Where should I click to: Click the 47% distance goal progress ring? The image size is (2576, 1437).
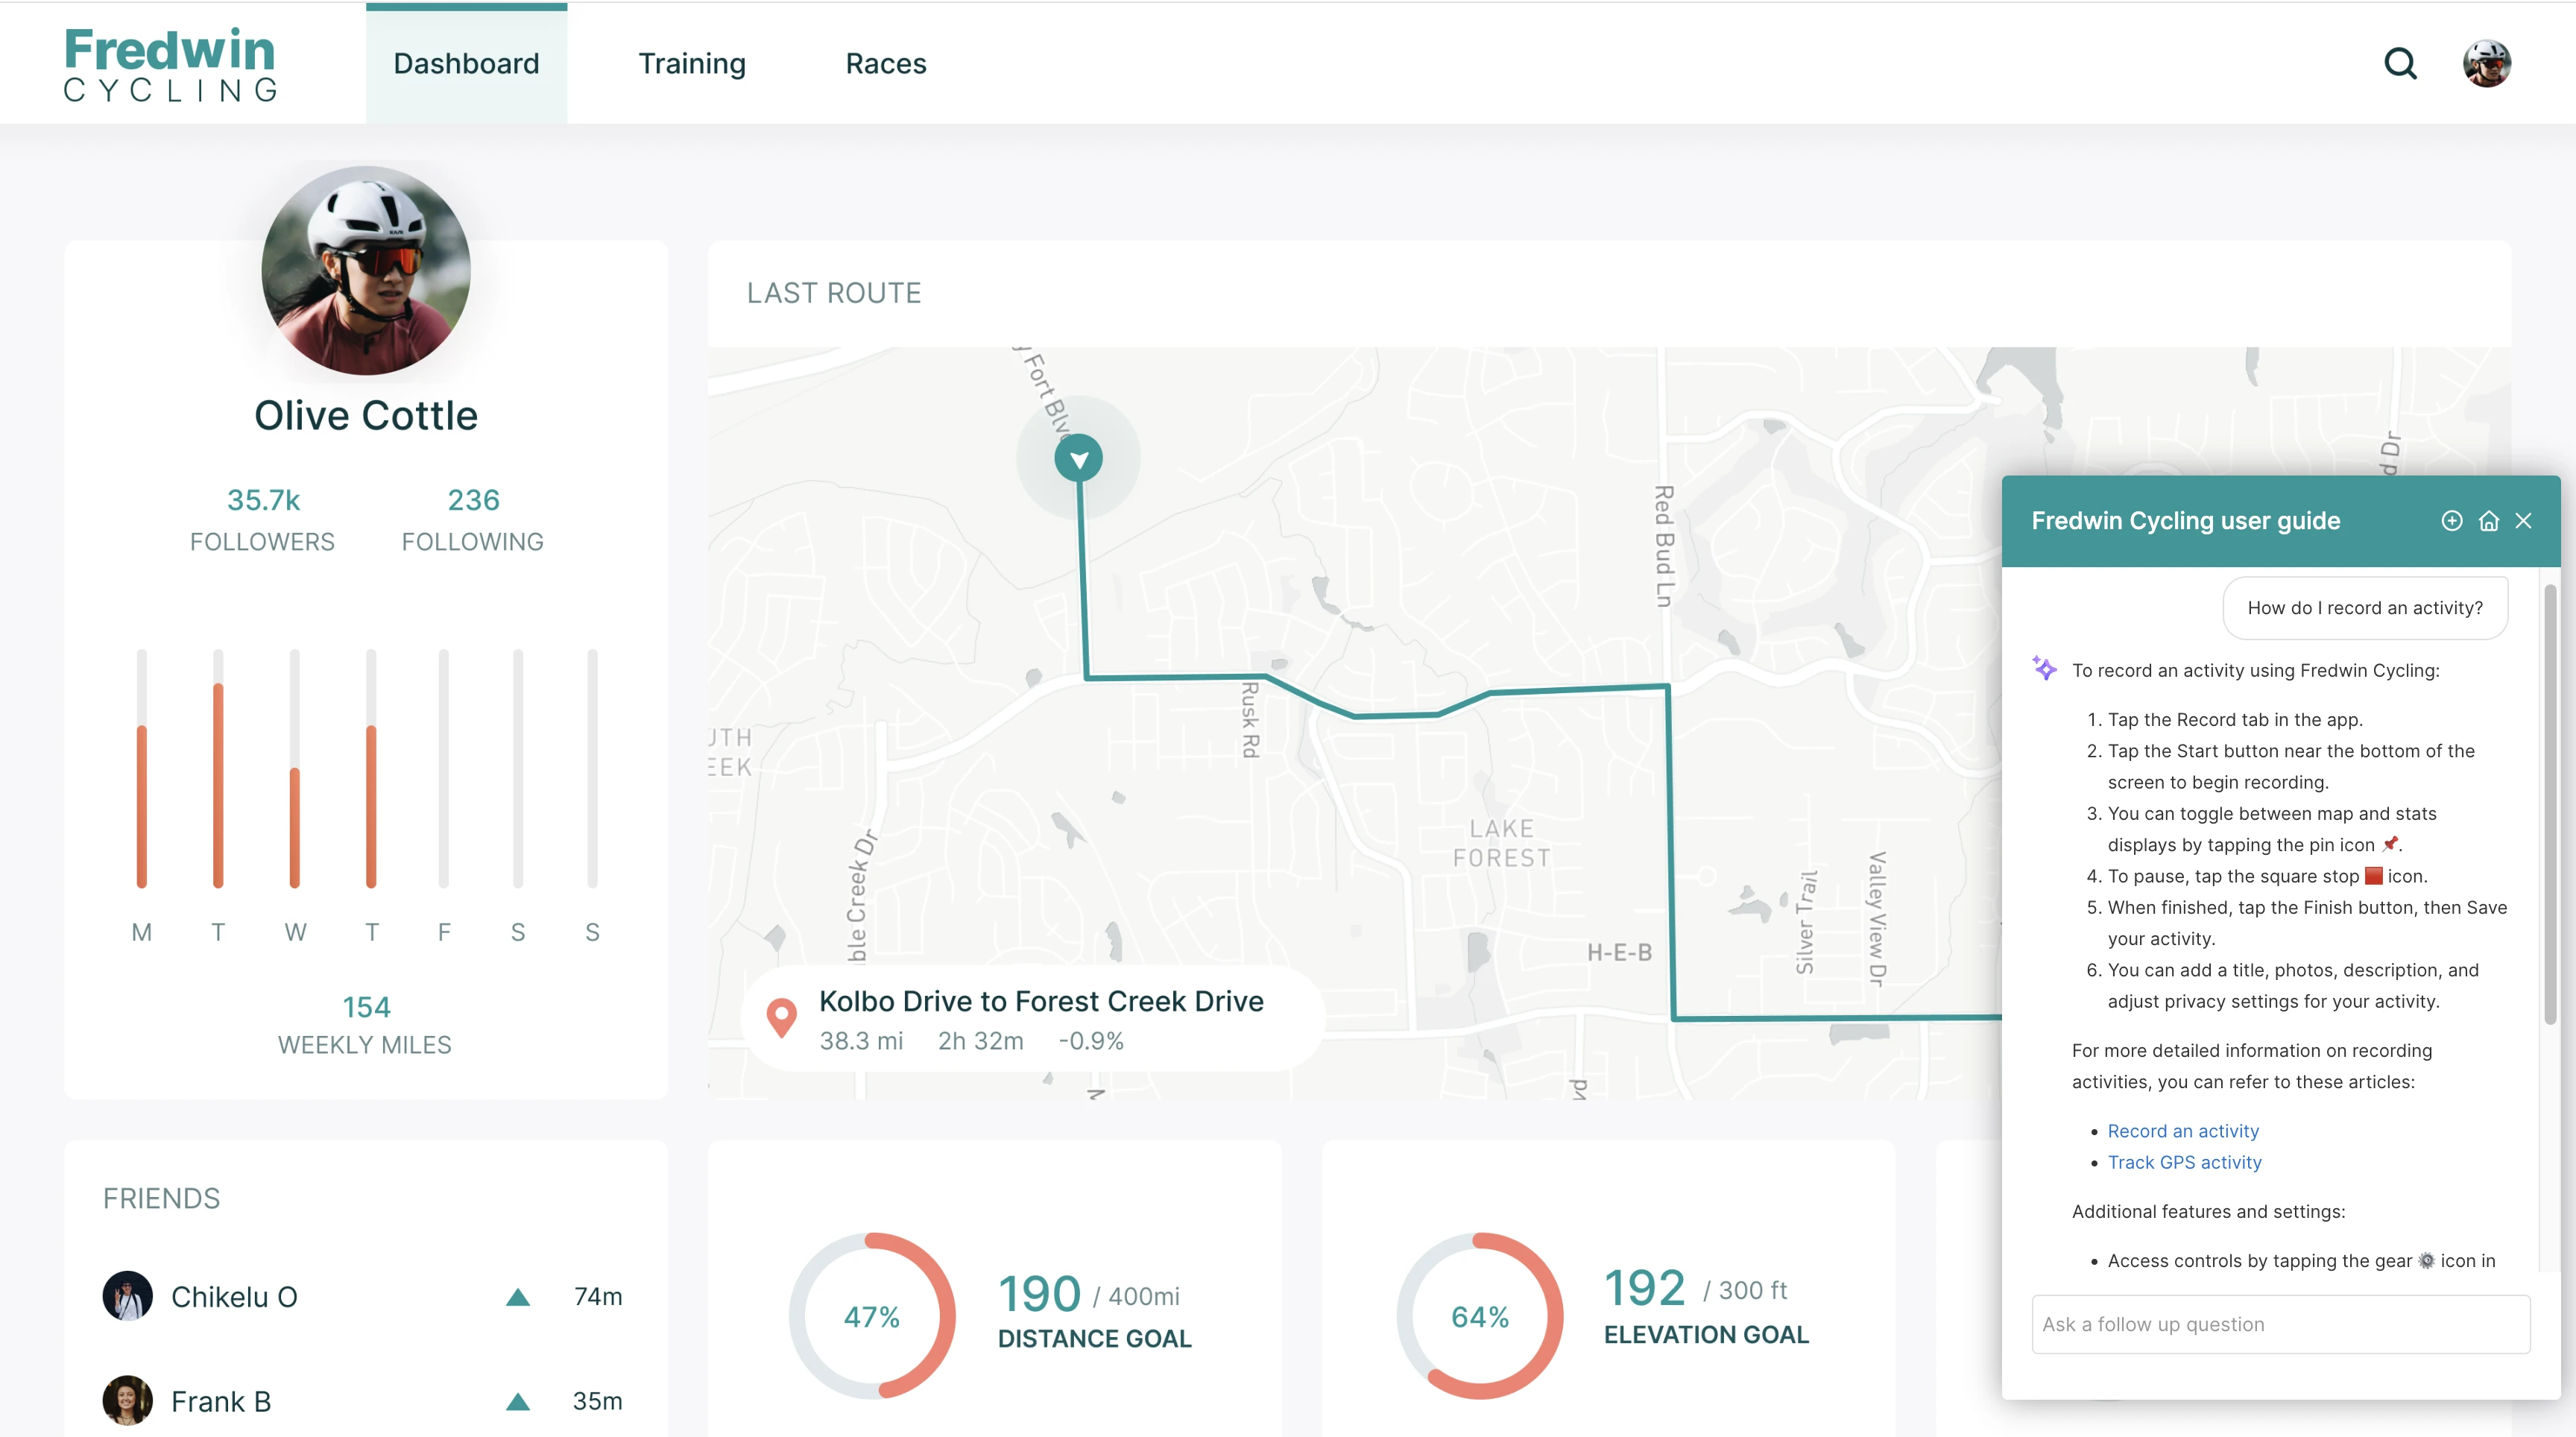pyautogui.click(x=871, y=1316)
